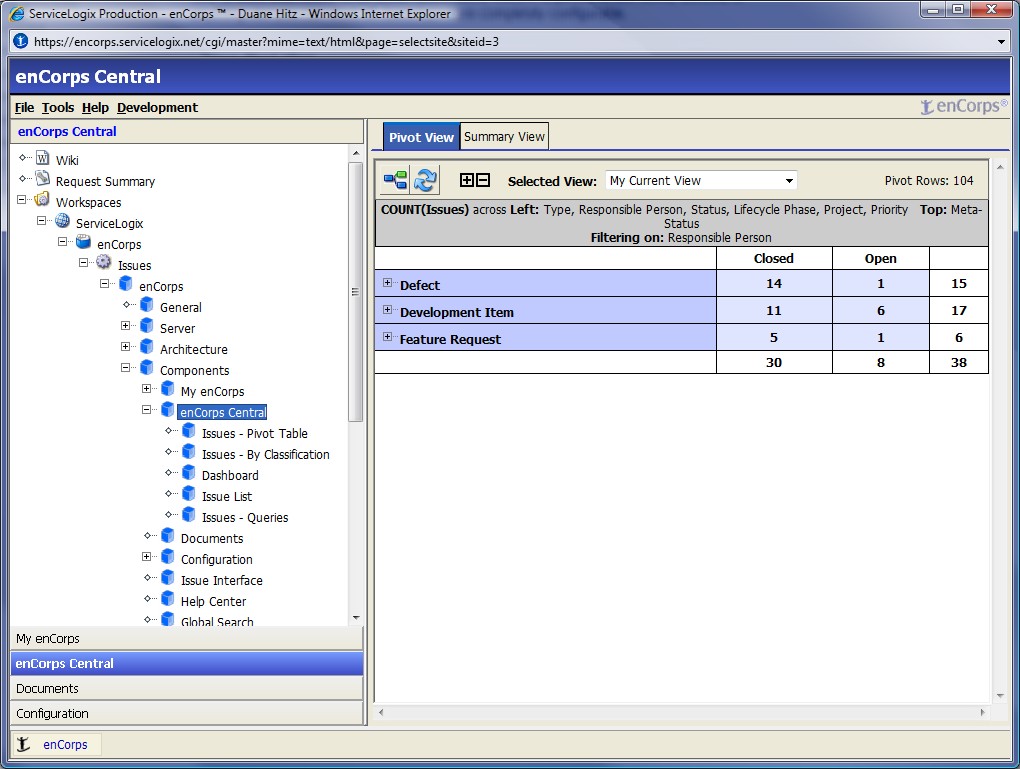Collapse the ServiceLogix tree node
Viewport: 1020px width, 769px height.
pyautogui.click(x=42, y=221)
